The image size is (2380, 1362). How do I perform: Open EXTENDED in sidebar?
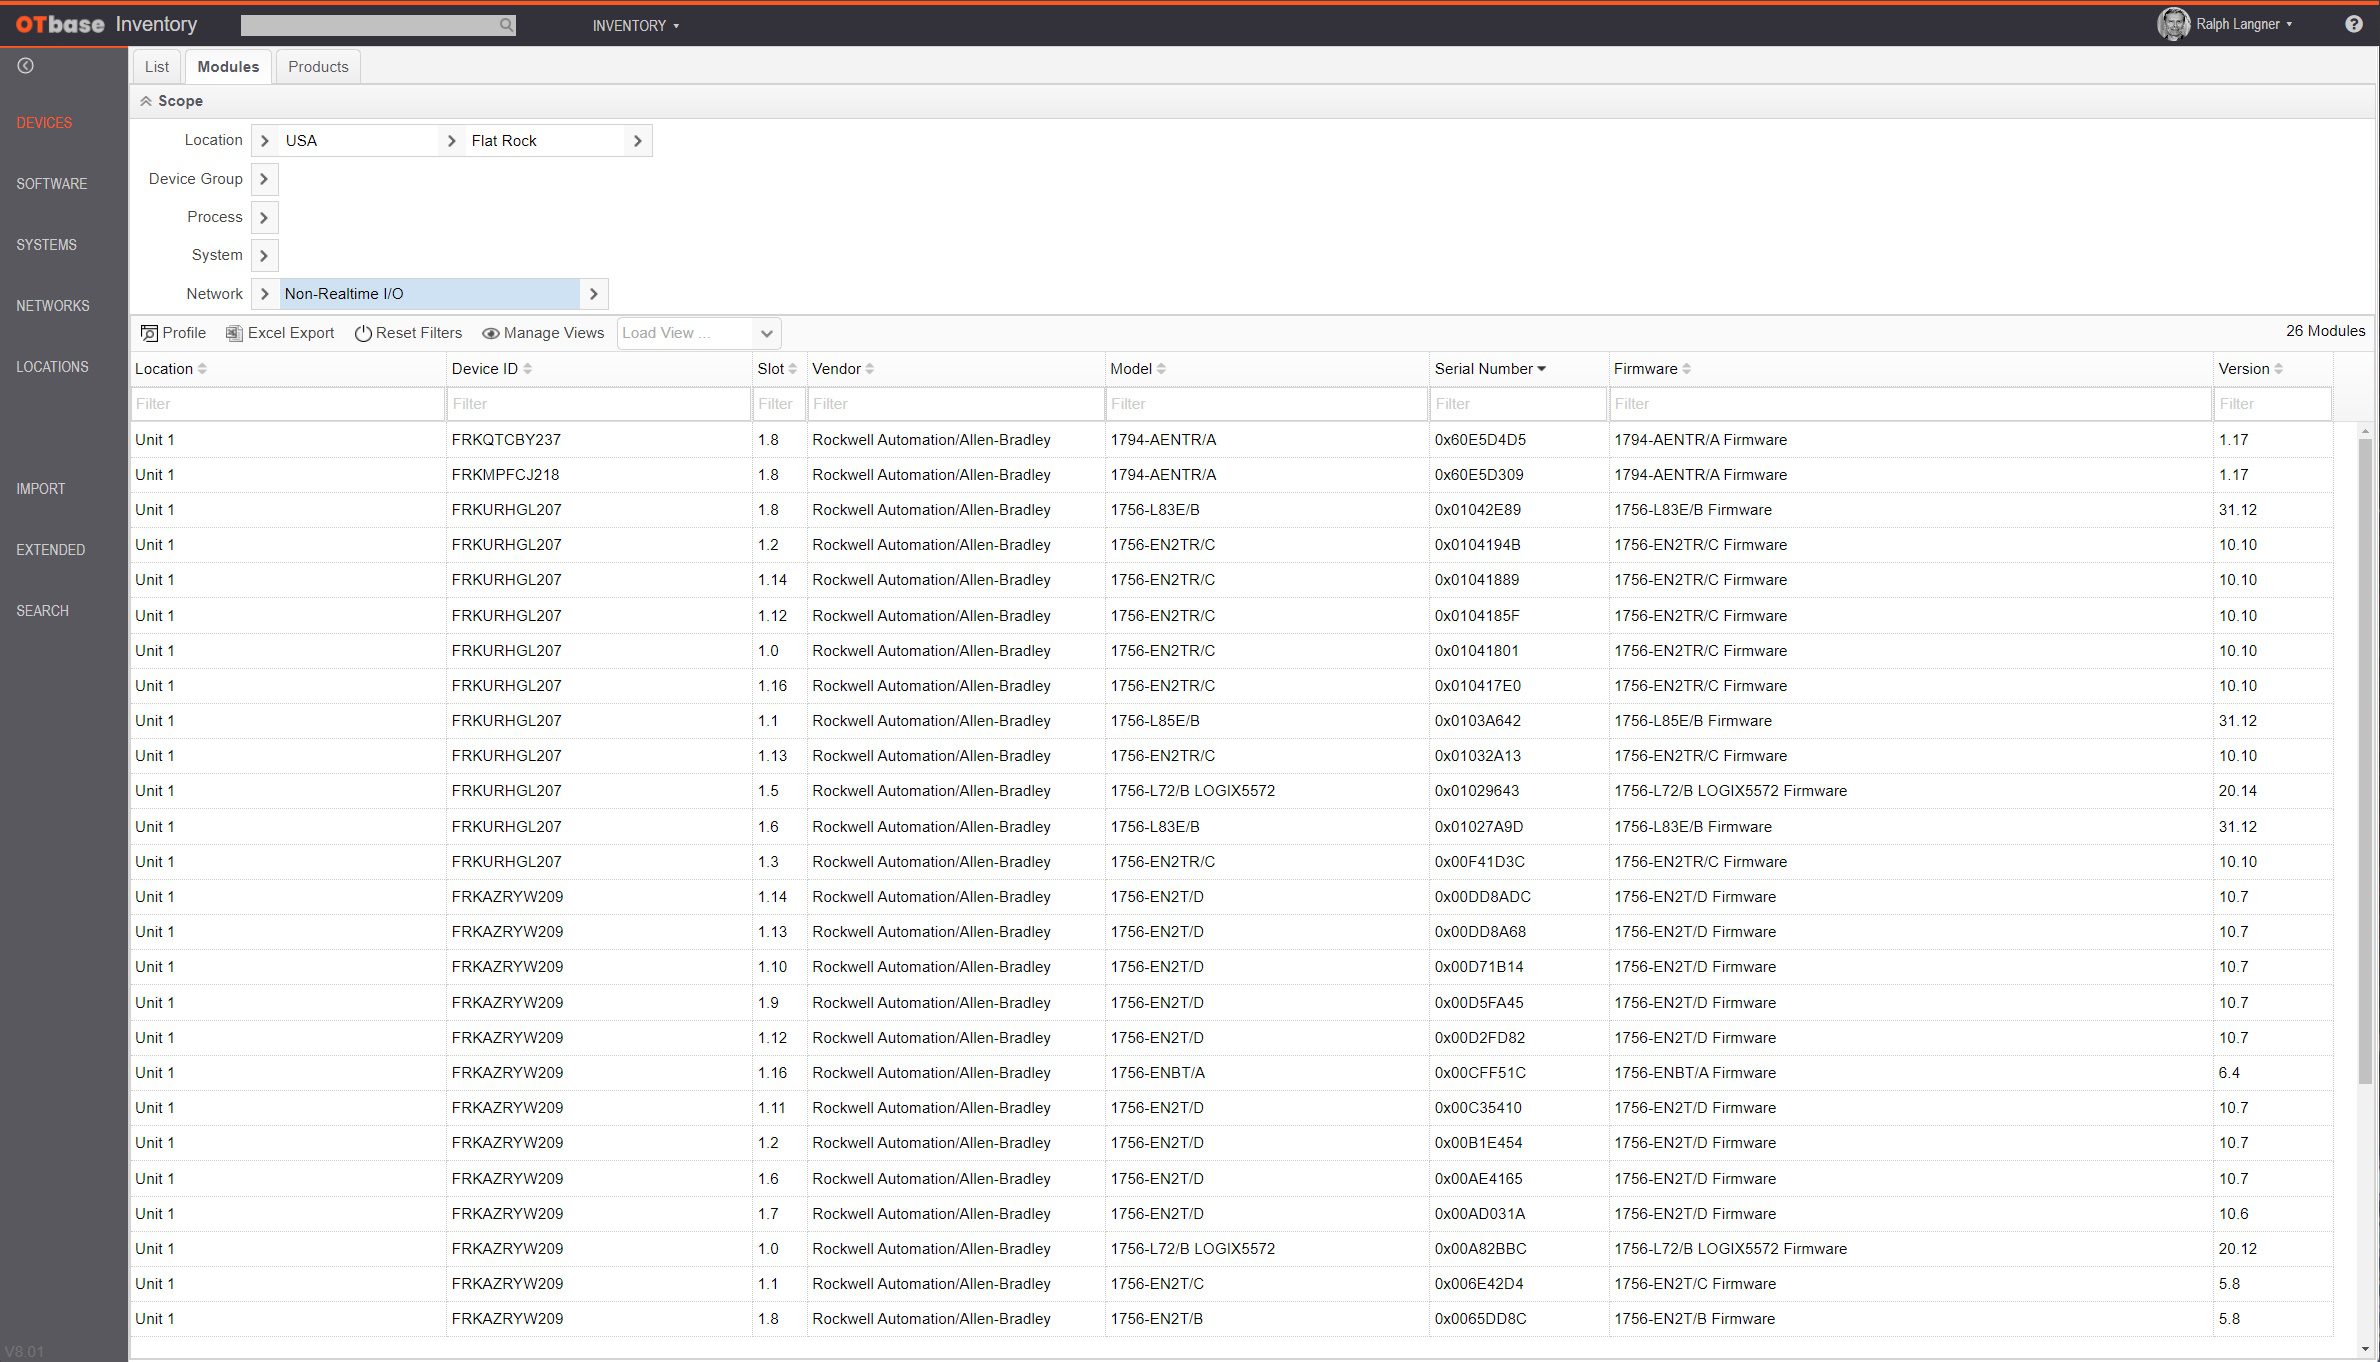pyautogui.click(x=50, y=550)
